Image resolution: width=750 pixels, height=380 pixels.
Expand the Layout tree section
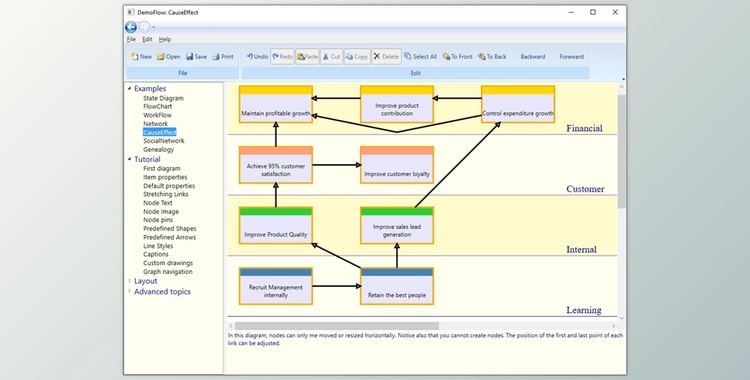click(129, 280)
